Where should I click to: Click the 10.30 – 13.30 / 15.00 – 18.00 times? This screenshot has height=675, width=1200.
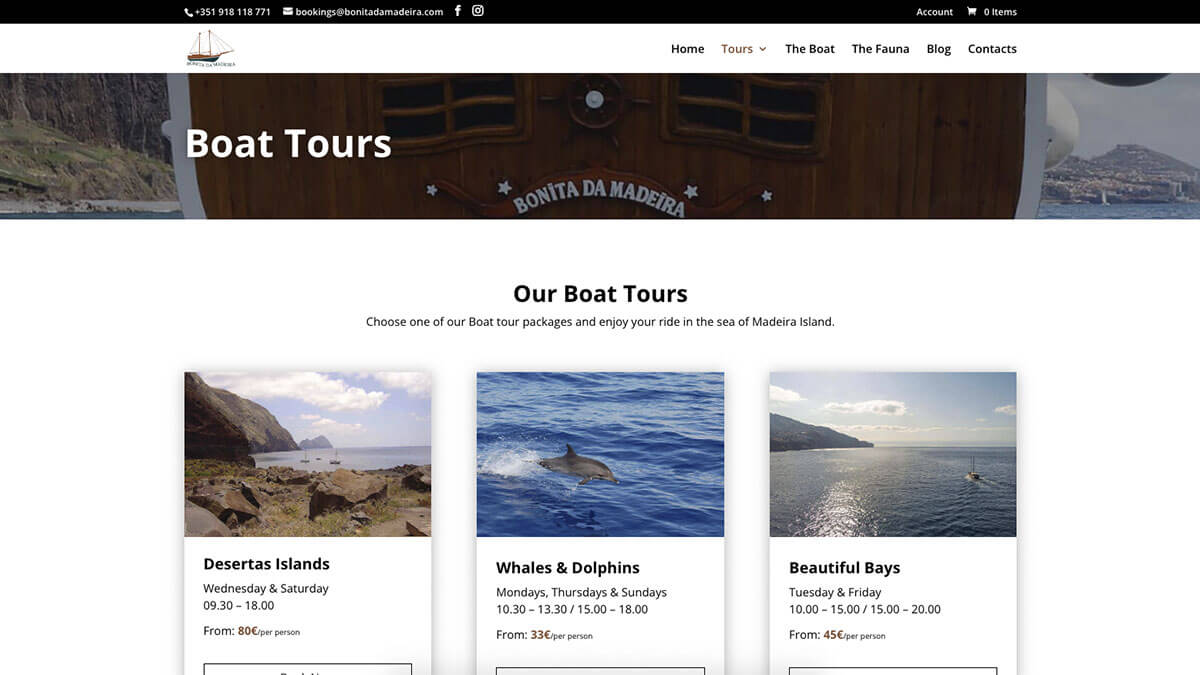click(x=572, y=609)
